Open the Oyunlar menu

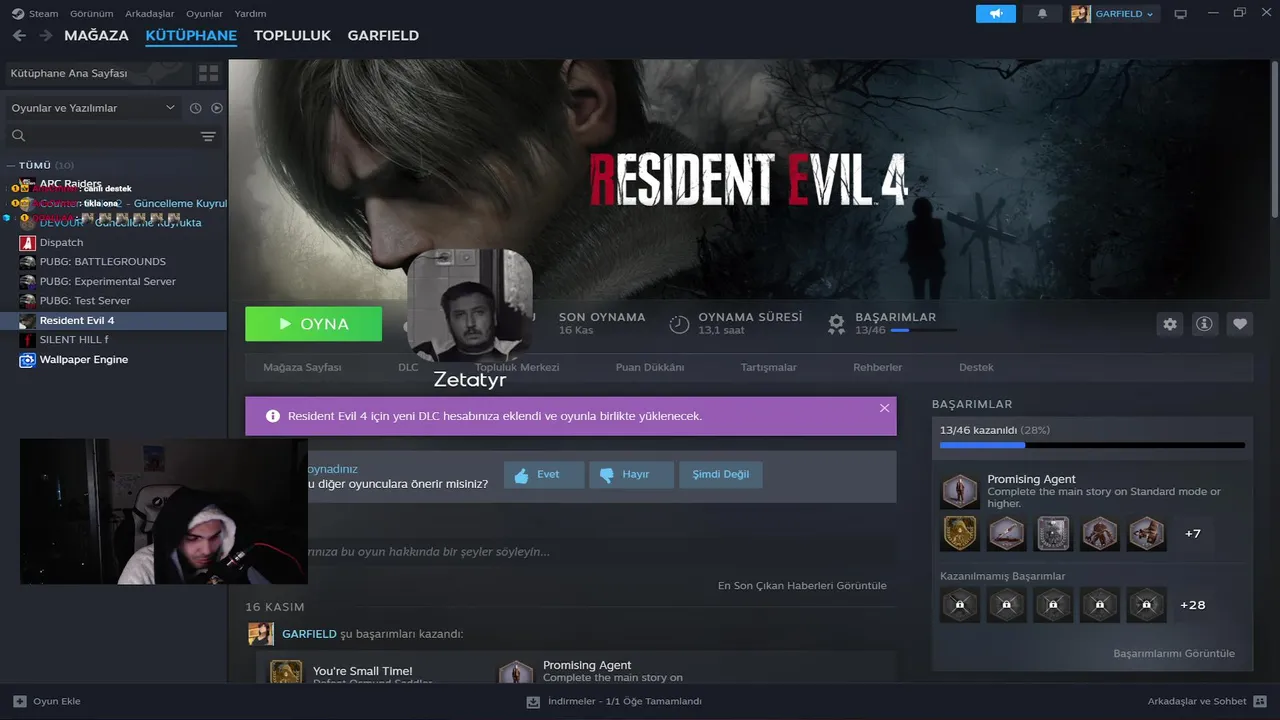click(205, 14)
